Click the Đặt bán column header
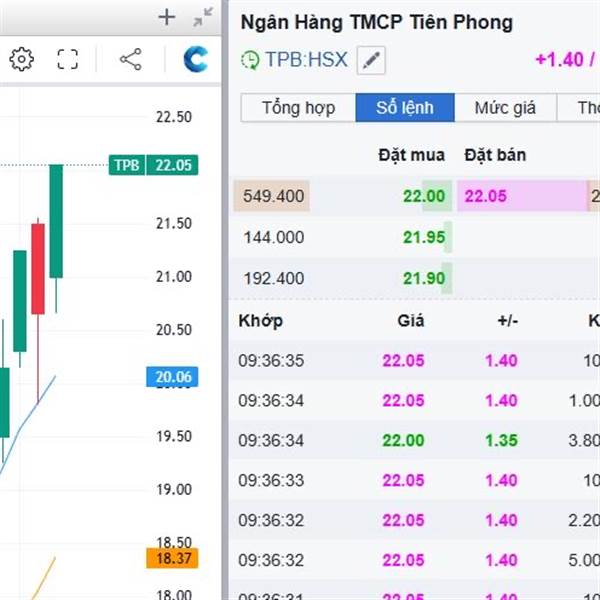This screenshot has width=600, height=600. 495,155
